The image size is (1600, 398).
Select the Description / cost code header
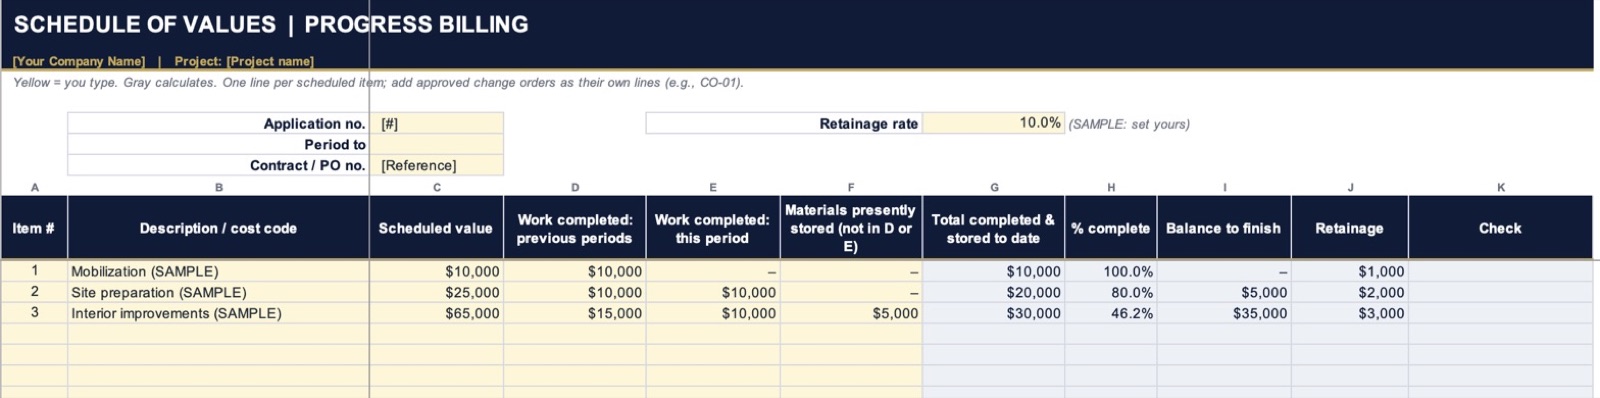(x=218, y=228)
